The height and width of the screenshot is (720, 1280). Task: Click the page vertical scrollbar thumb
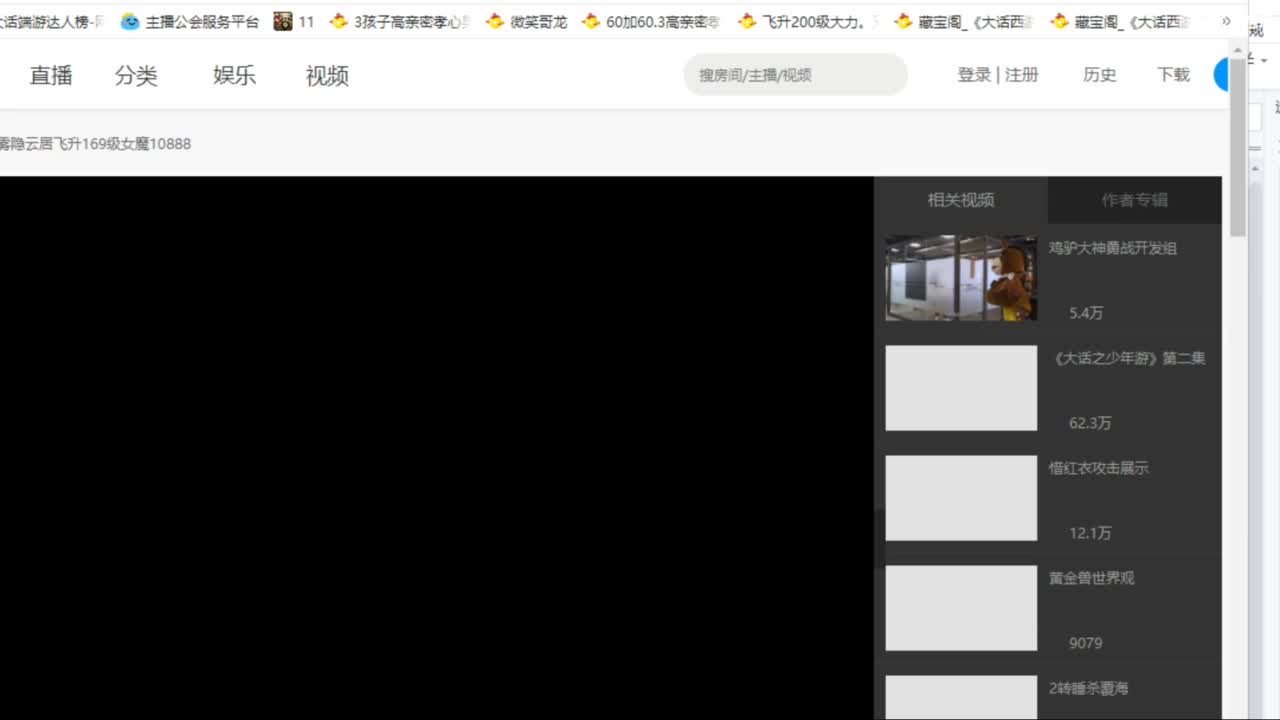[1238, 147]
